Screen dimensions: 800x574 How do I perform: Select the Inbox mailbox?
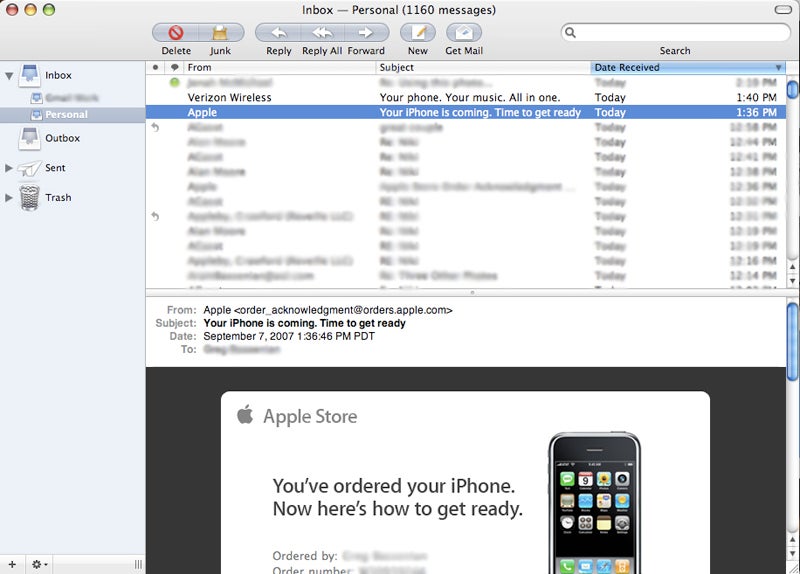pyautogui.click(x=58, y=75)
